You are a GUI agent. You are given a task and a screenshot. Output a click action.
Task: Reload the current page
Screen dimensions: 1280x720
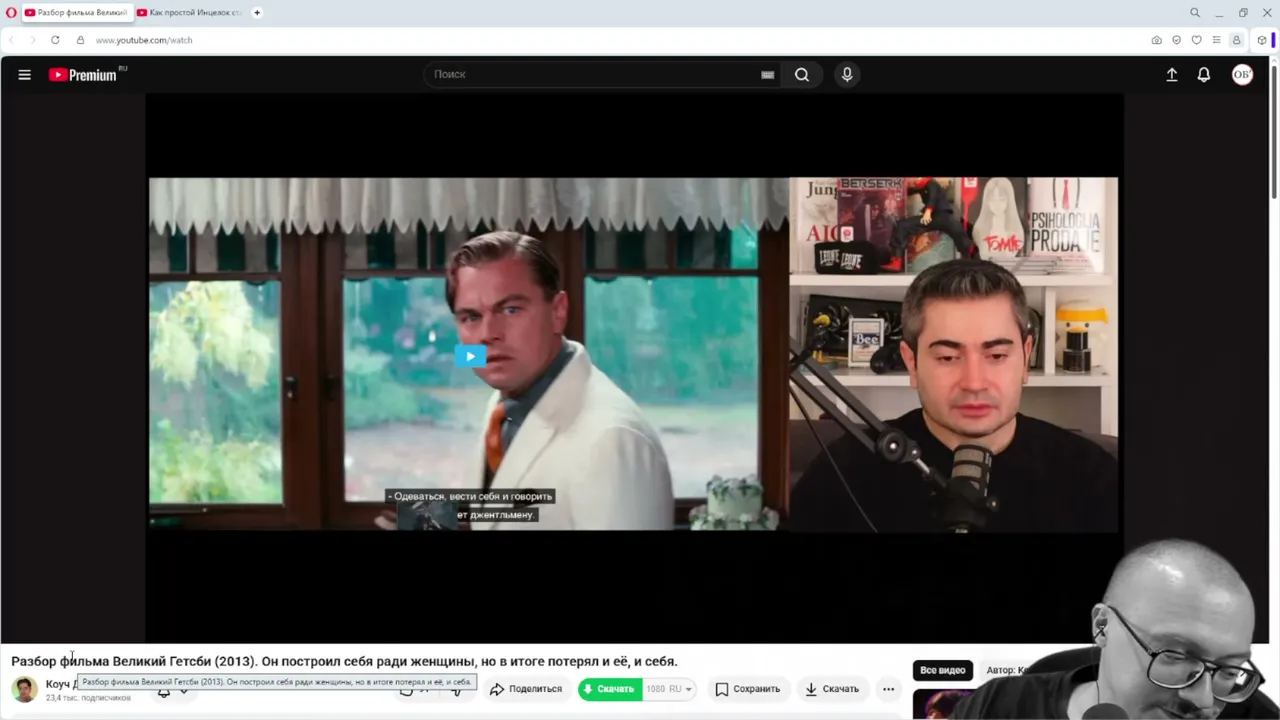(x=55, y=40)
